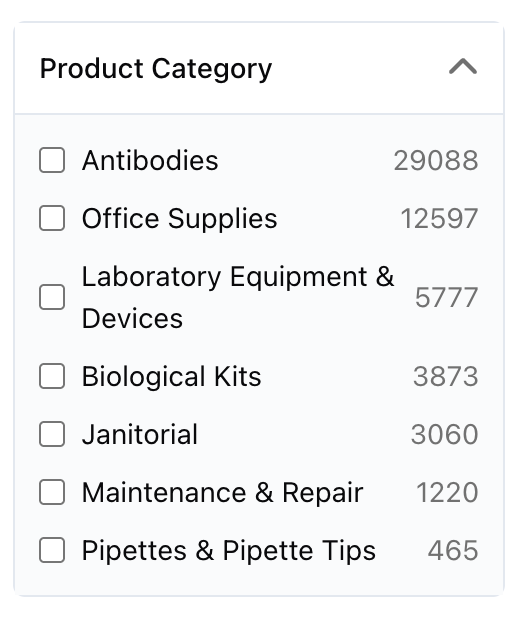
Task: Click the Maintenance & Repair label
Action: [222, 493]
